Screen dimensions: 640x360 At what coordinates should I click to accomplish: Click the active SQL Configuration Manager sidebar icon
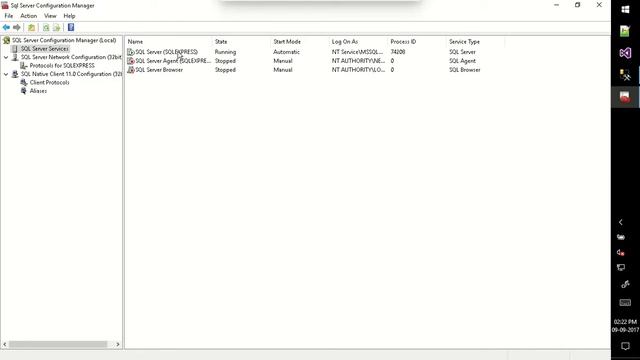(x=625, y=97)
